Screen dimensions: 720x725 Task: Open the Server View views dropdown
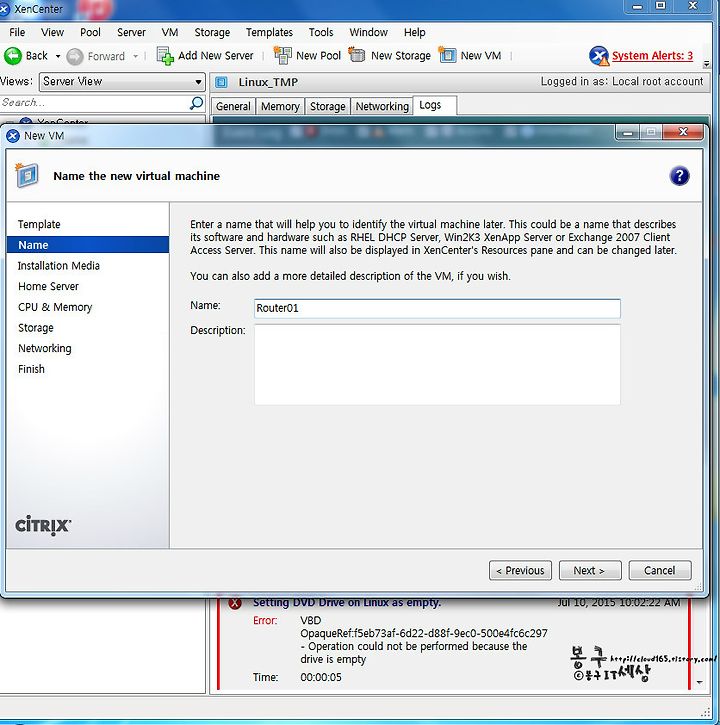coord(122,81)
